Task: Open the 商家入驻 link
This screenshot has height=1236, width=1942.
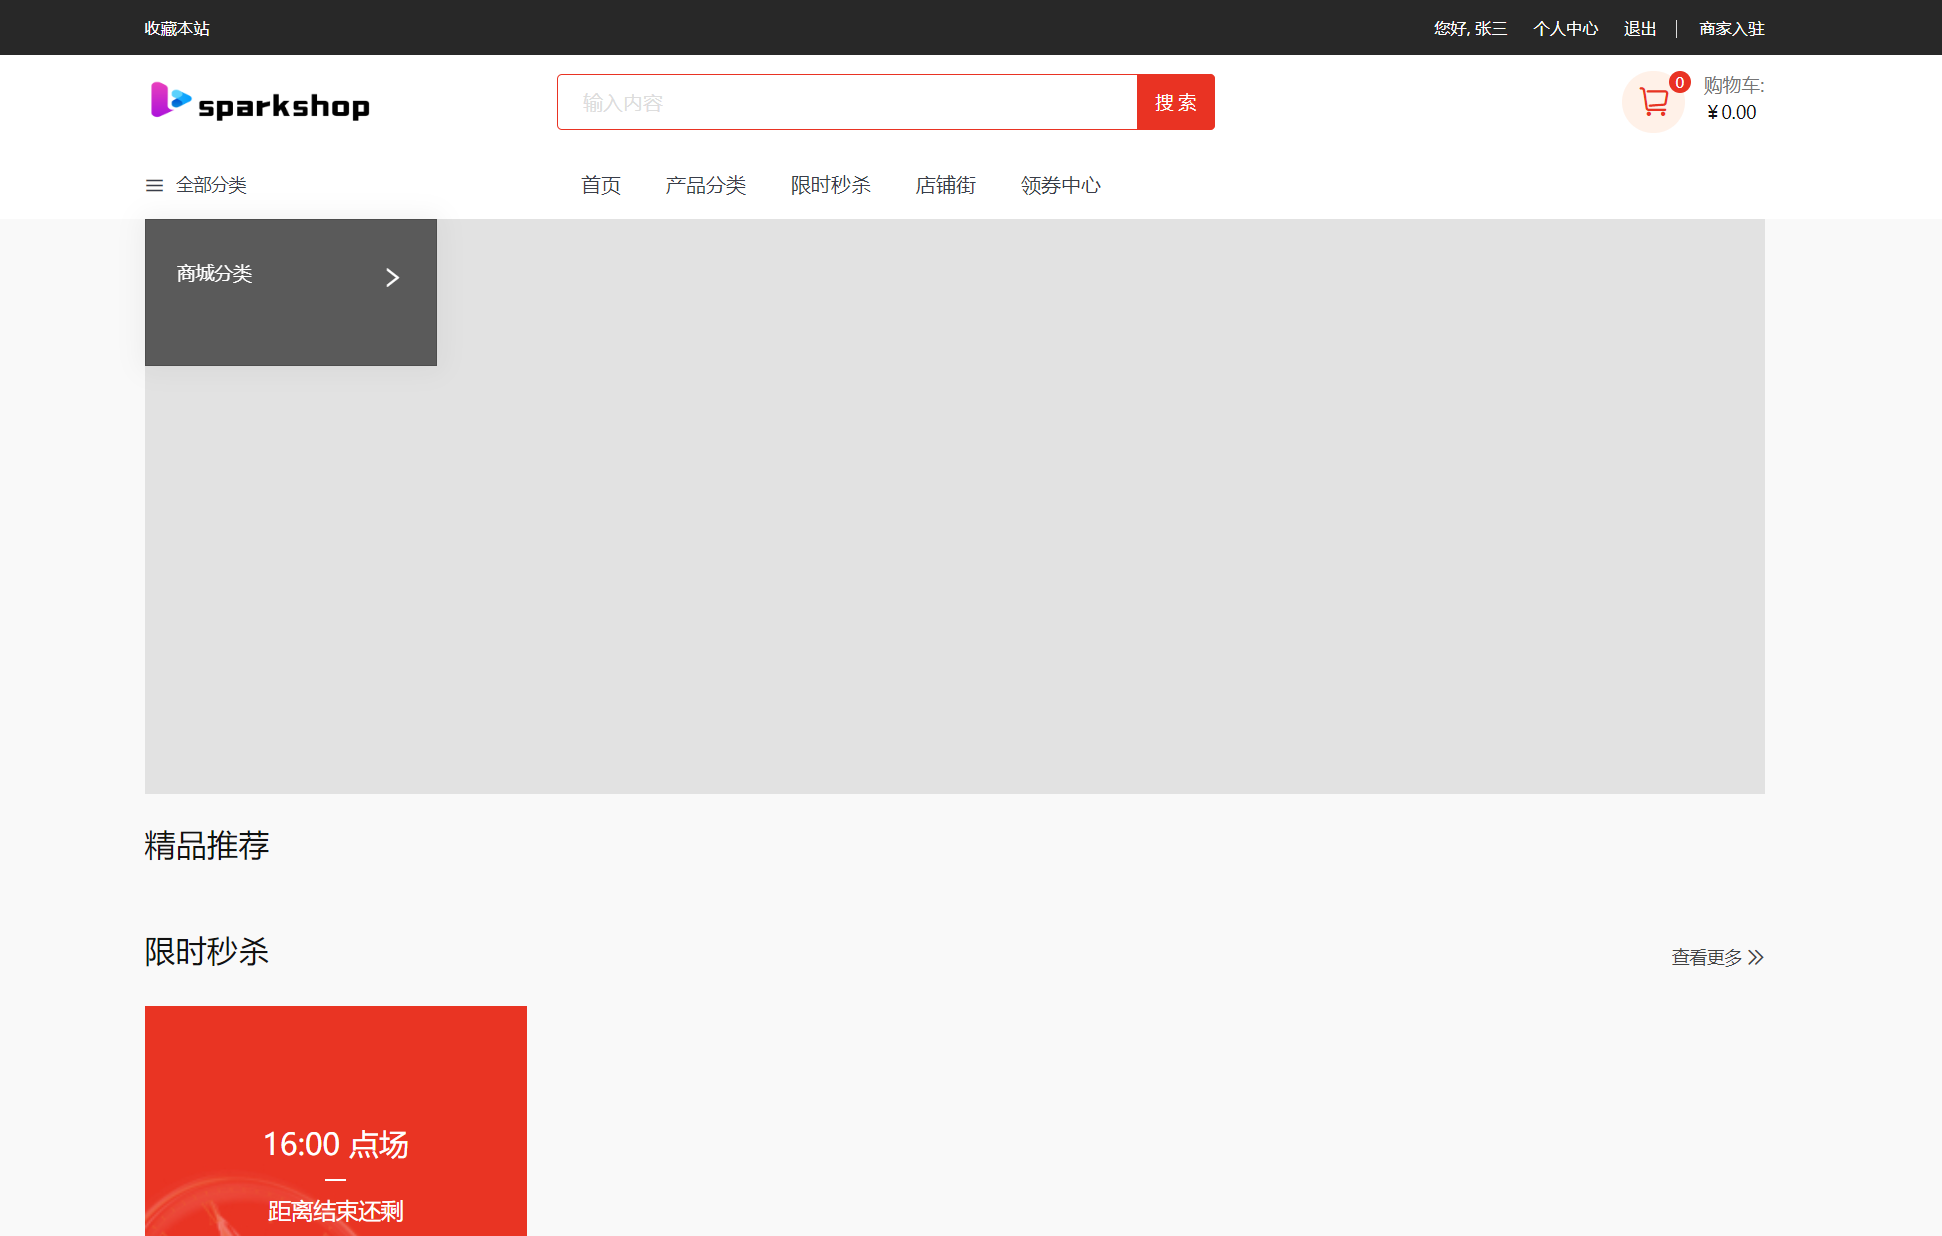Action: point(1732,28)
